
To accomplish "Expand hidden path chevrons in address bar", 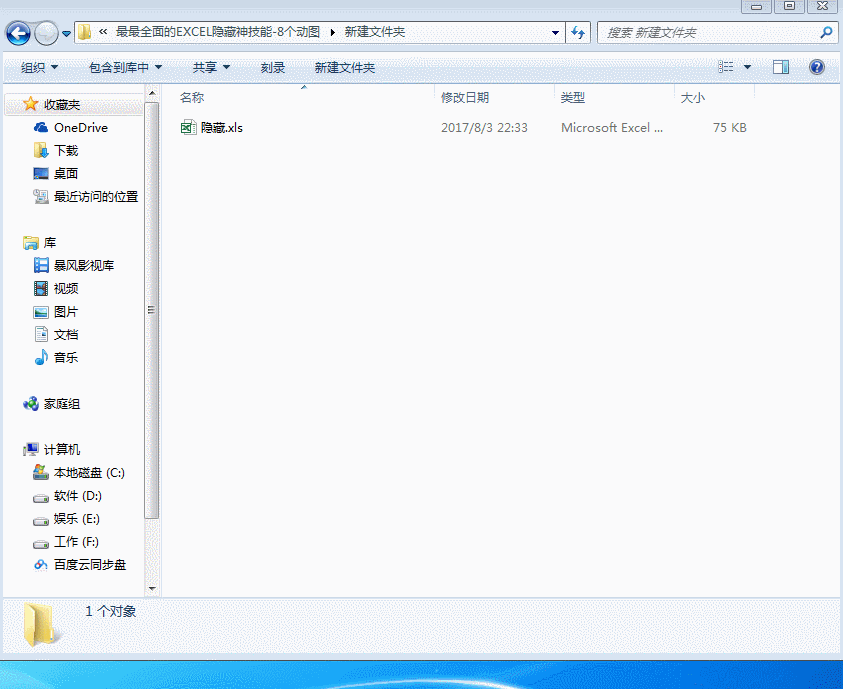I will 103,32.
